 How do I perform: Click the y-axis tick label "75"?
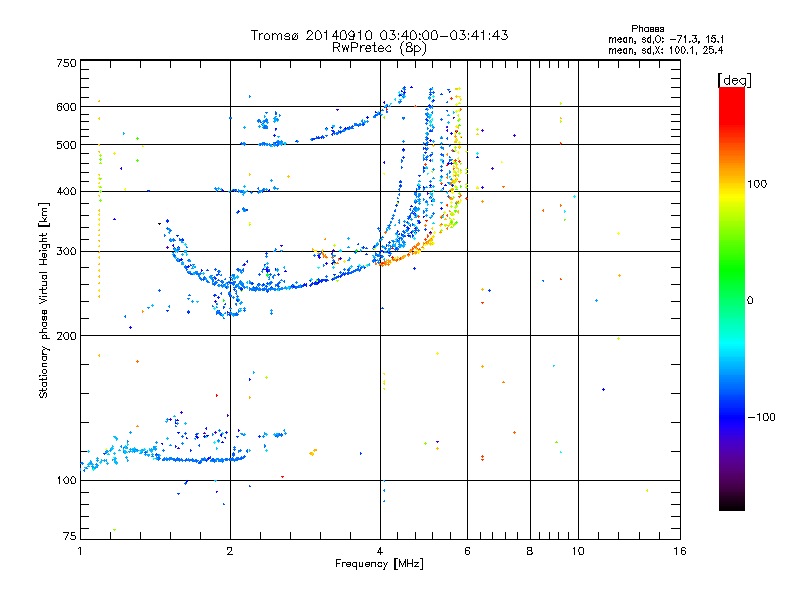point(70,536)
